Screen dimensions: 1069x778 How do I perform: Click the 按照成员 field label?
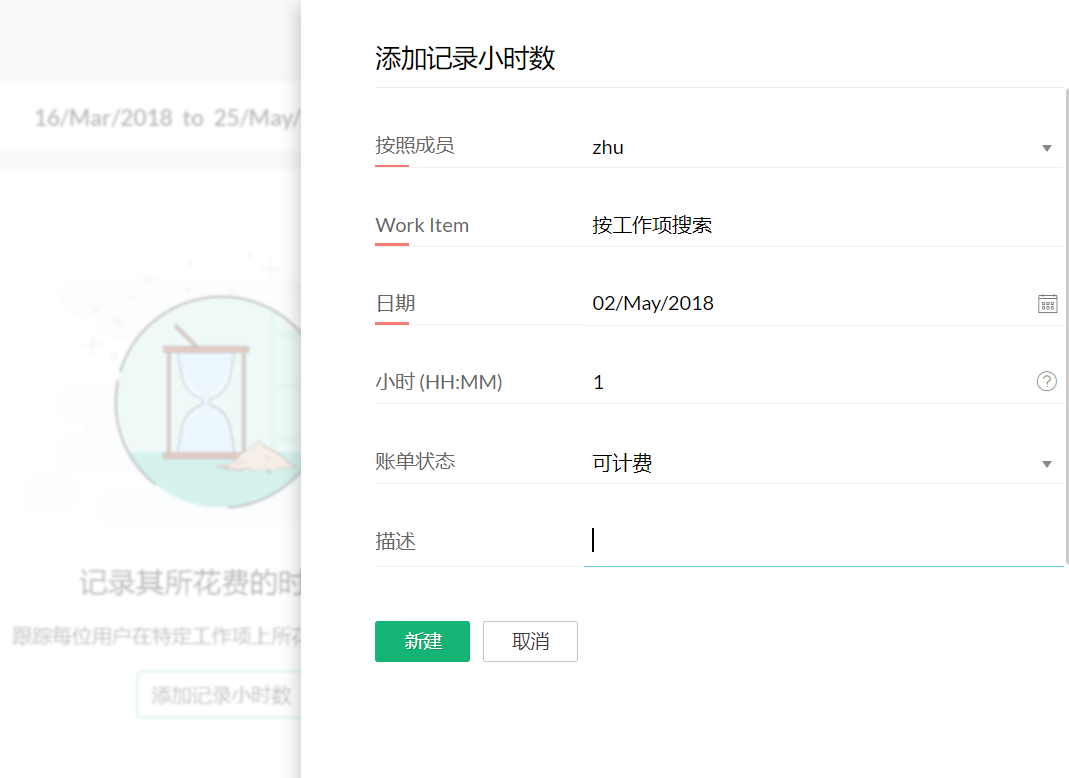tap(415, 146)
